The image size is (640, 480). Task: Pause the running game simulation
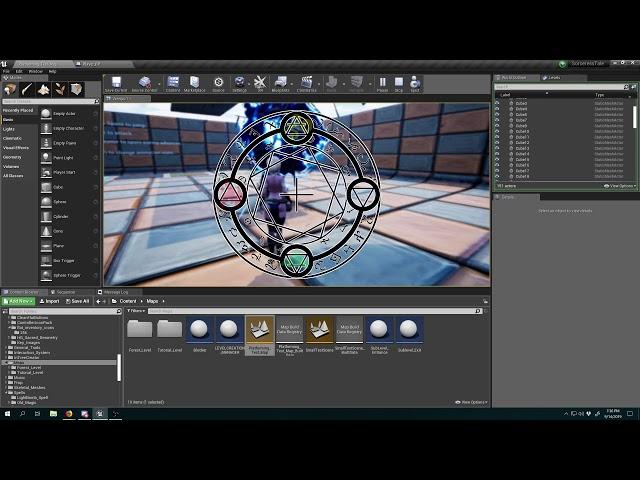click(382, 83)
